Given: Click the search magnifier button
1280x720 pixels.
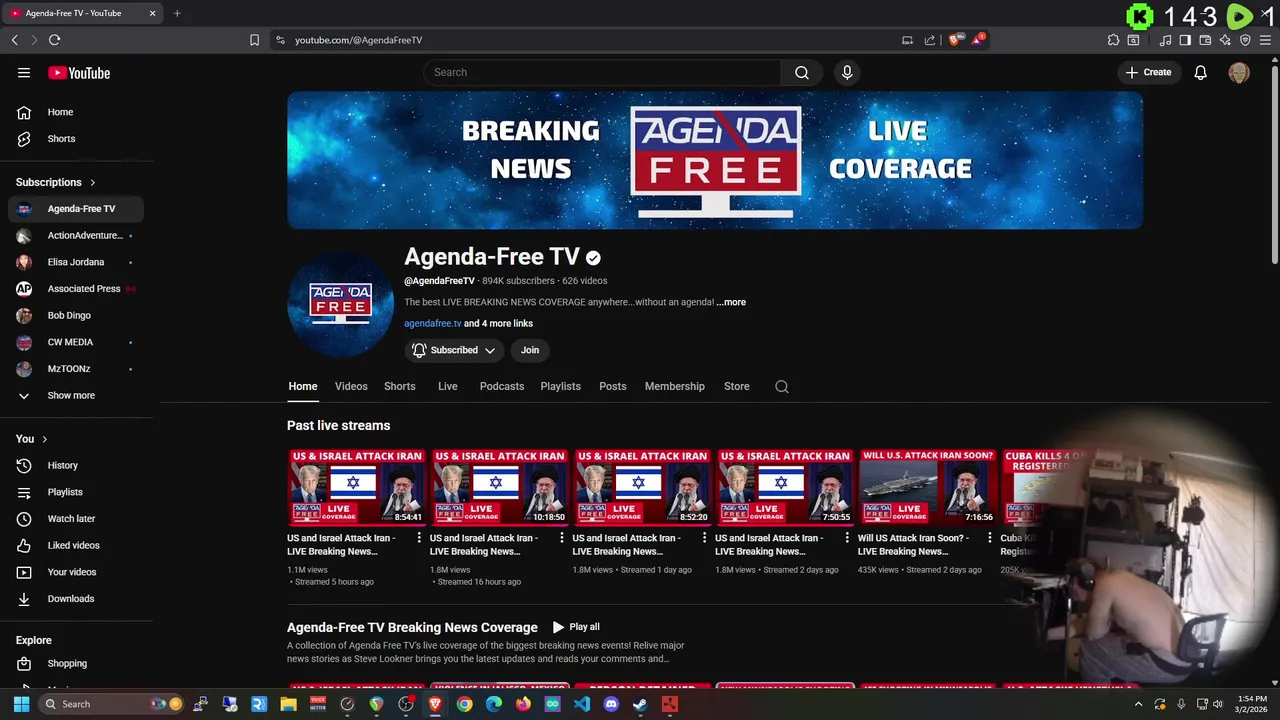Looking at the screenshot, I should (x=802, y=72).
